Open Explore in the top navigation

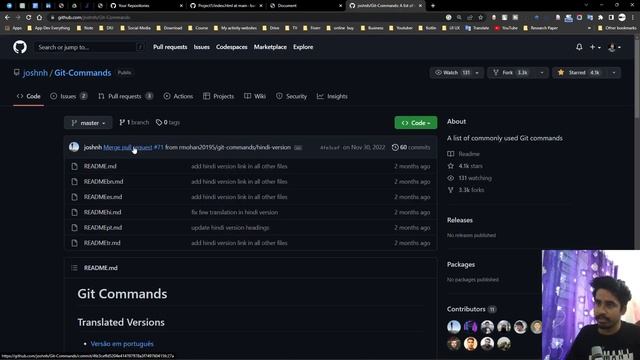[x=303, y=47]
